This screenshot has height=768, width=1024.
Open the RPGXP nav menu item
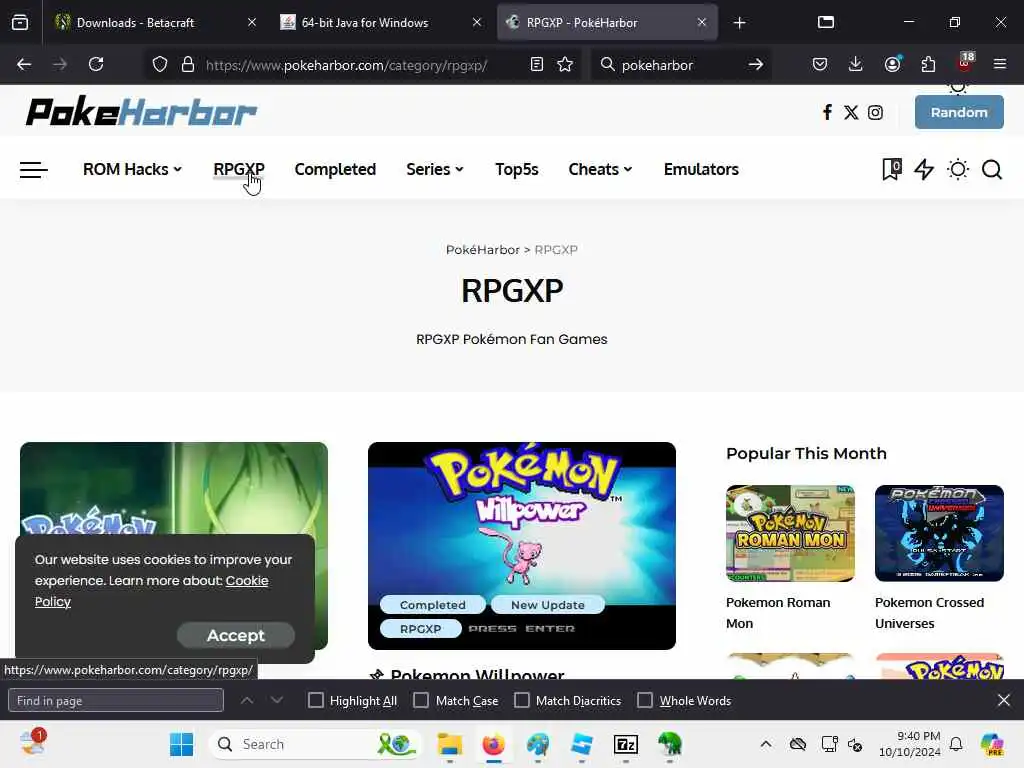coord(239,169)
